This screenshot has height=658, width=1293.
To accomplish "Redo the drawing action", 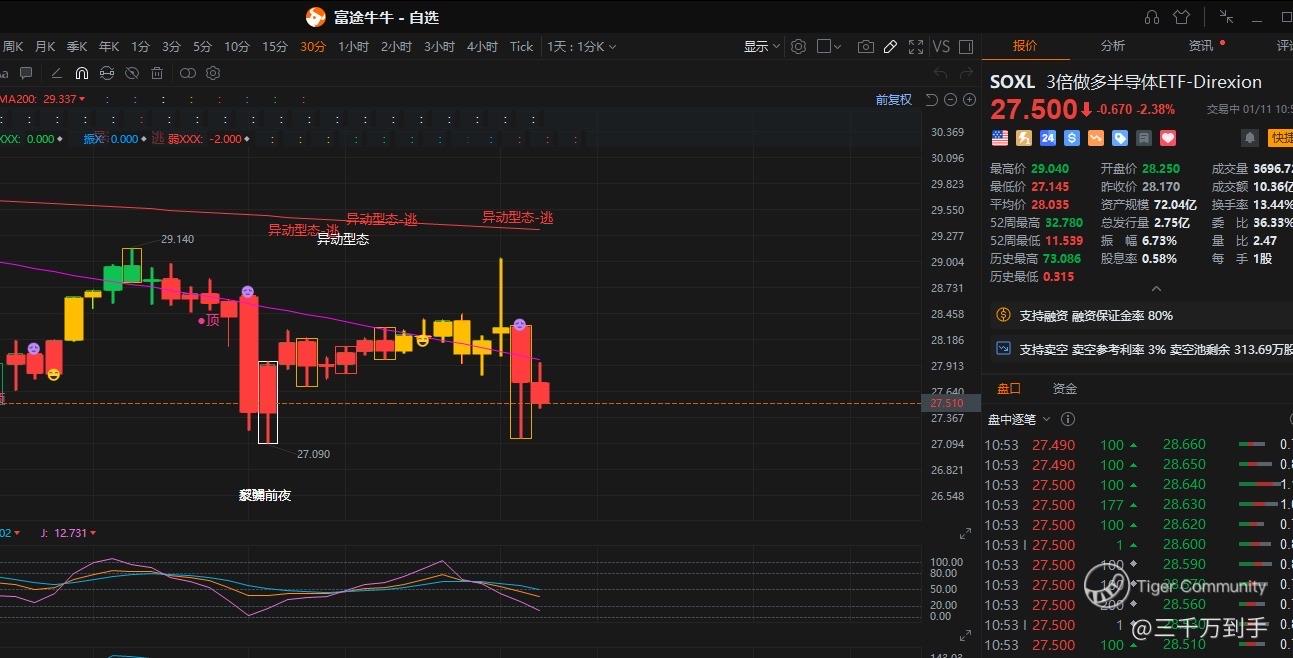I will coord(965,73).
